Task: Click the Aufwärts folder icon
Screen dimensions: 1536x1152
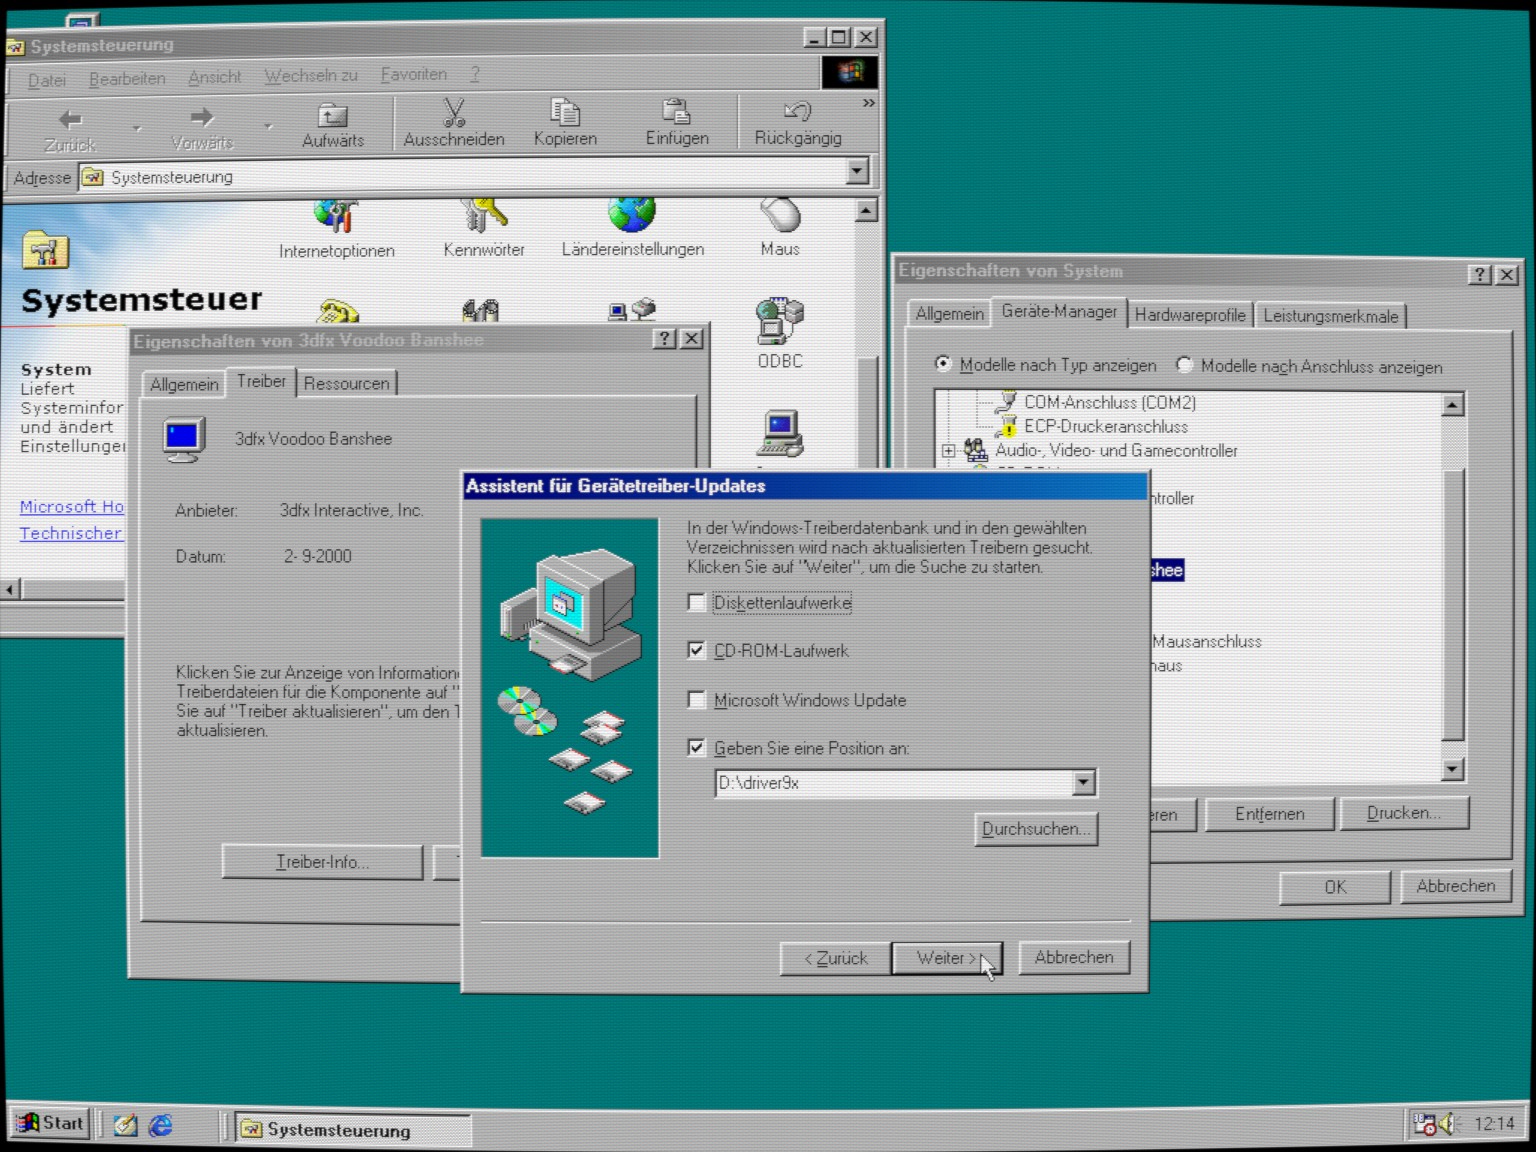Action: click(x=332, y=115)
